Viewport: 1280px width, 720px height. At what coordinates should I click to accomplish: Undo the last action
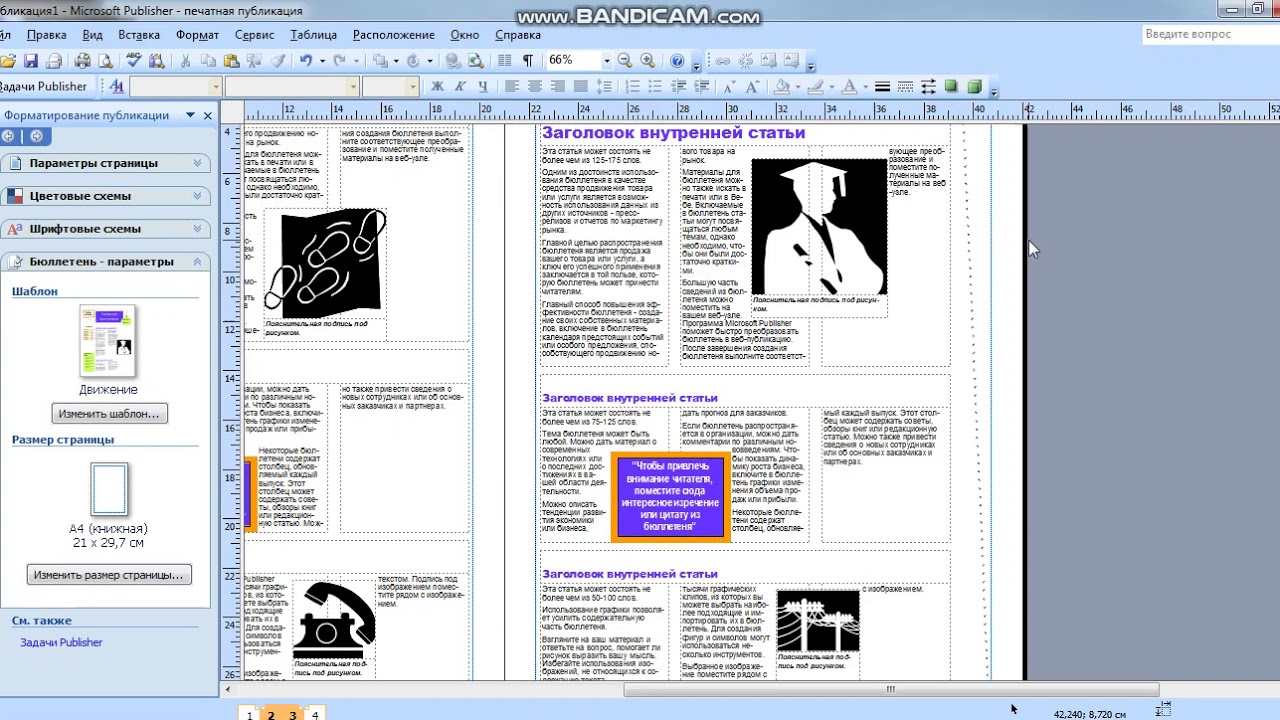(x=305, y=61)
